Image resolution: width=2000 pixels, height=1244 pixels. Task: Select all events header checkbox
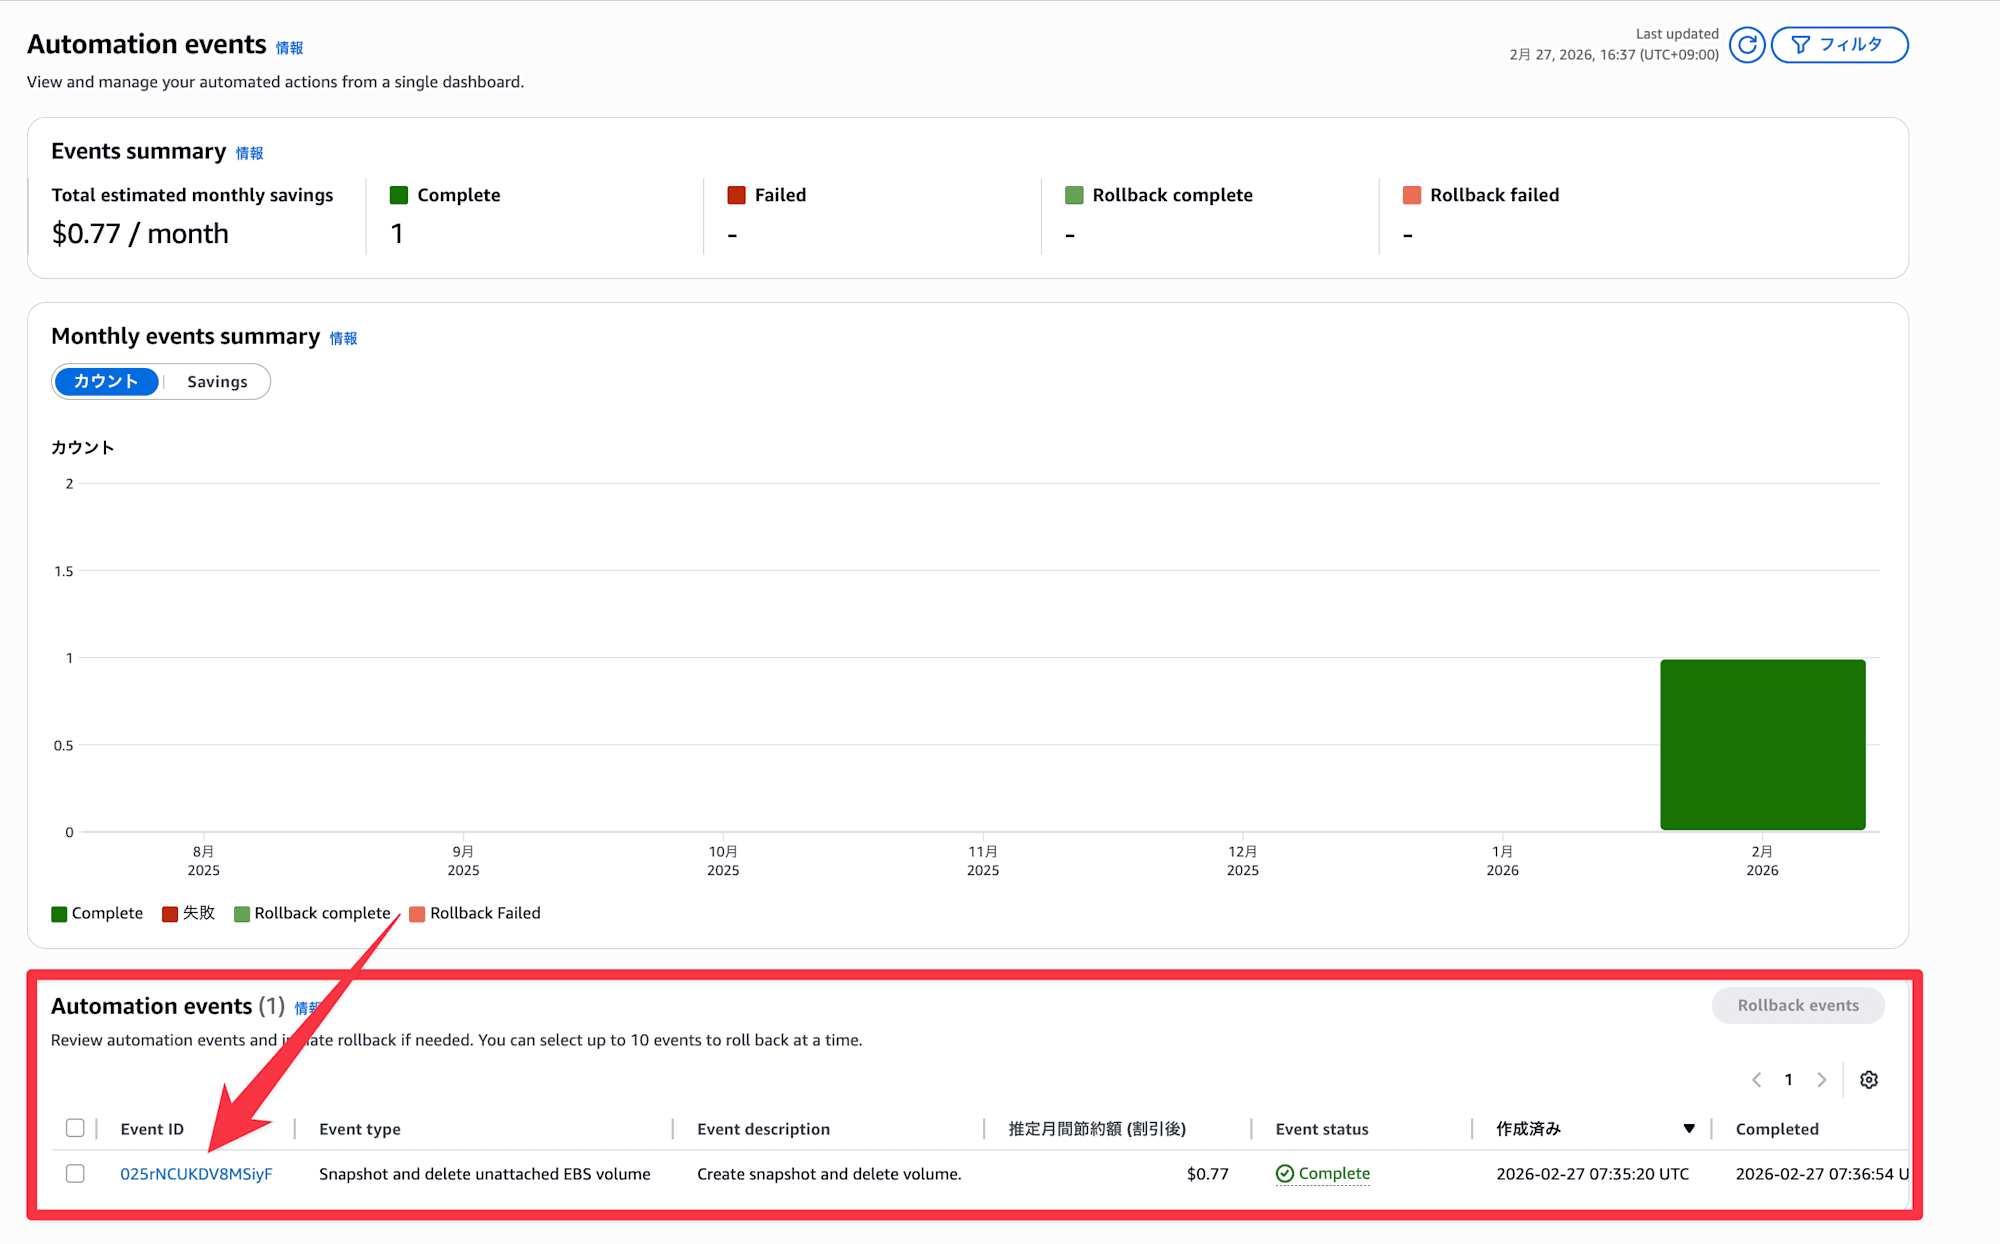tap(75, 1128)
